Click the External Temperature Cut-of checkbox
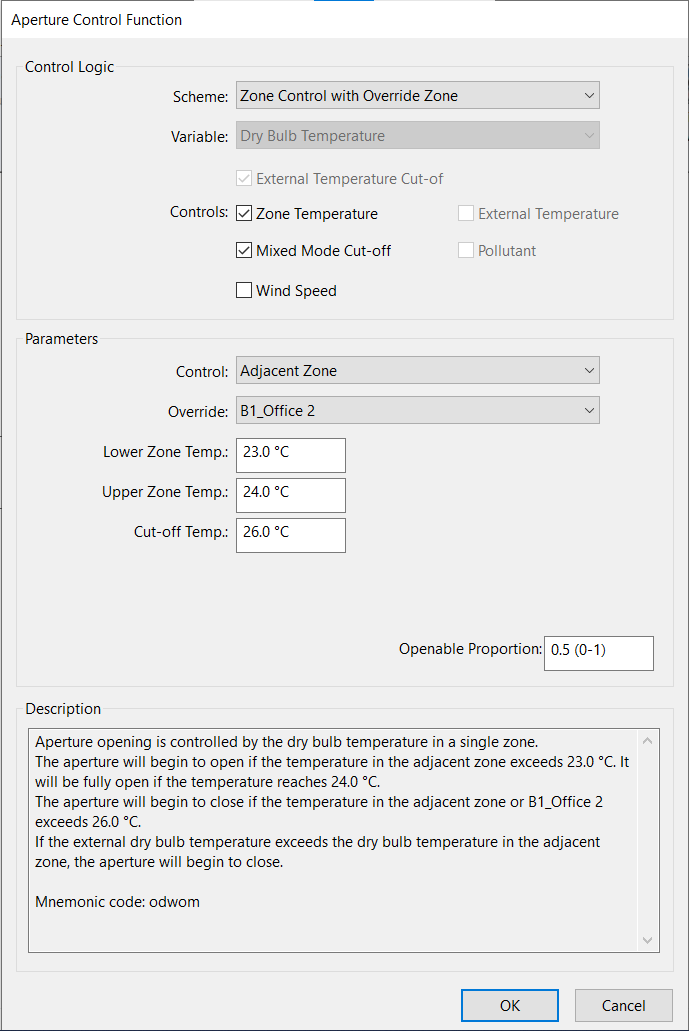Image resolution: width=689 pixels, height=1031 pixels. coord(244,178)
